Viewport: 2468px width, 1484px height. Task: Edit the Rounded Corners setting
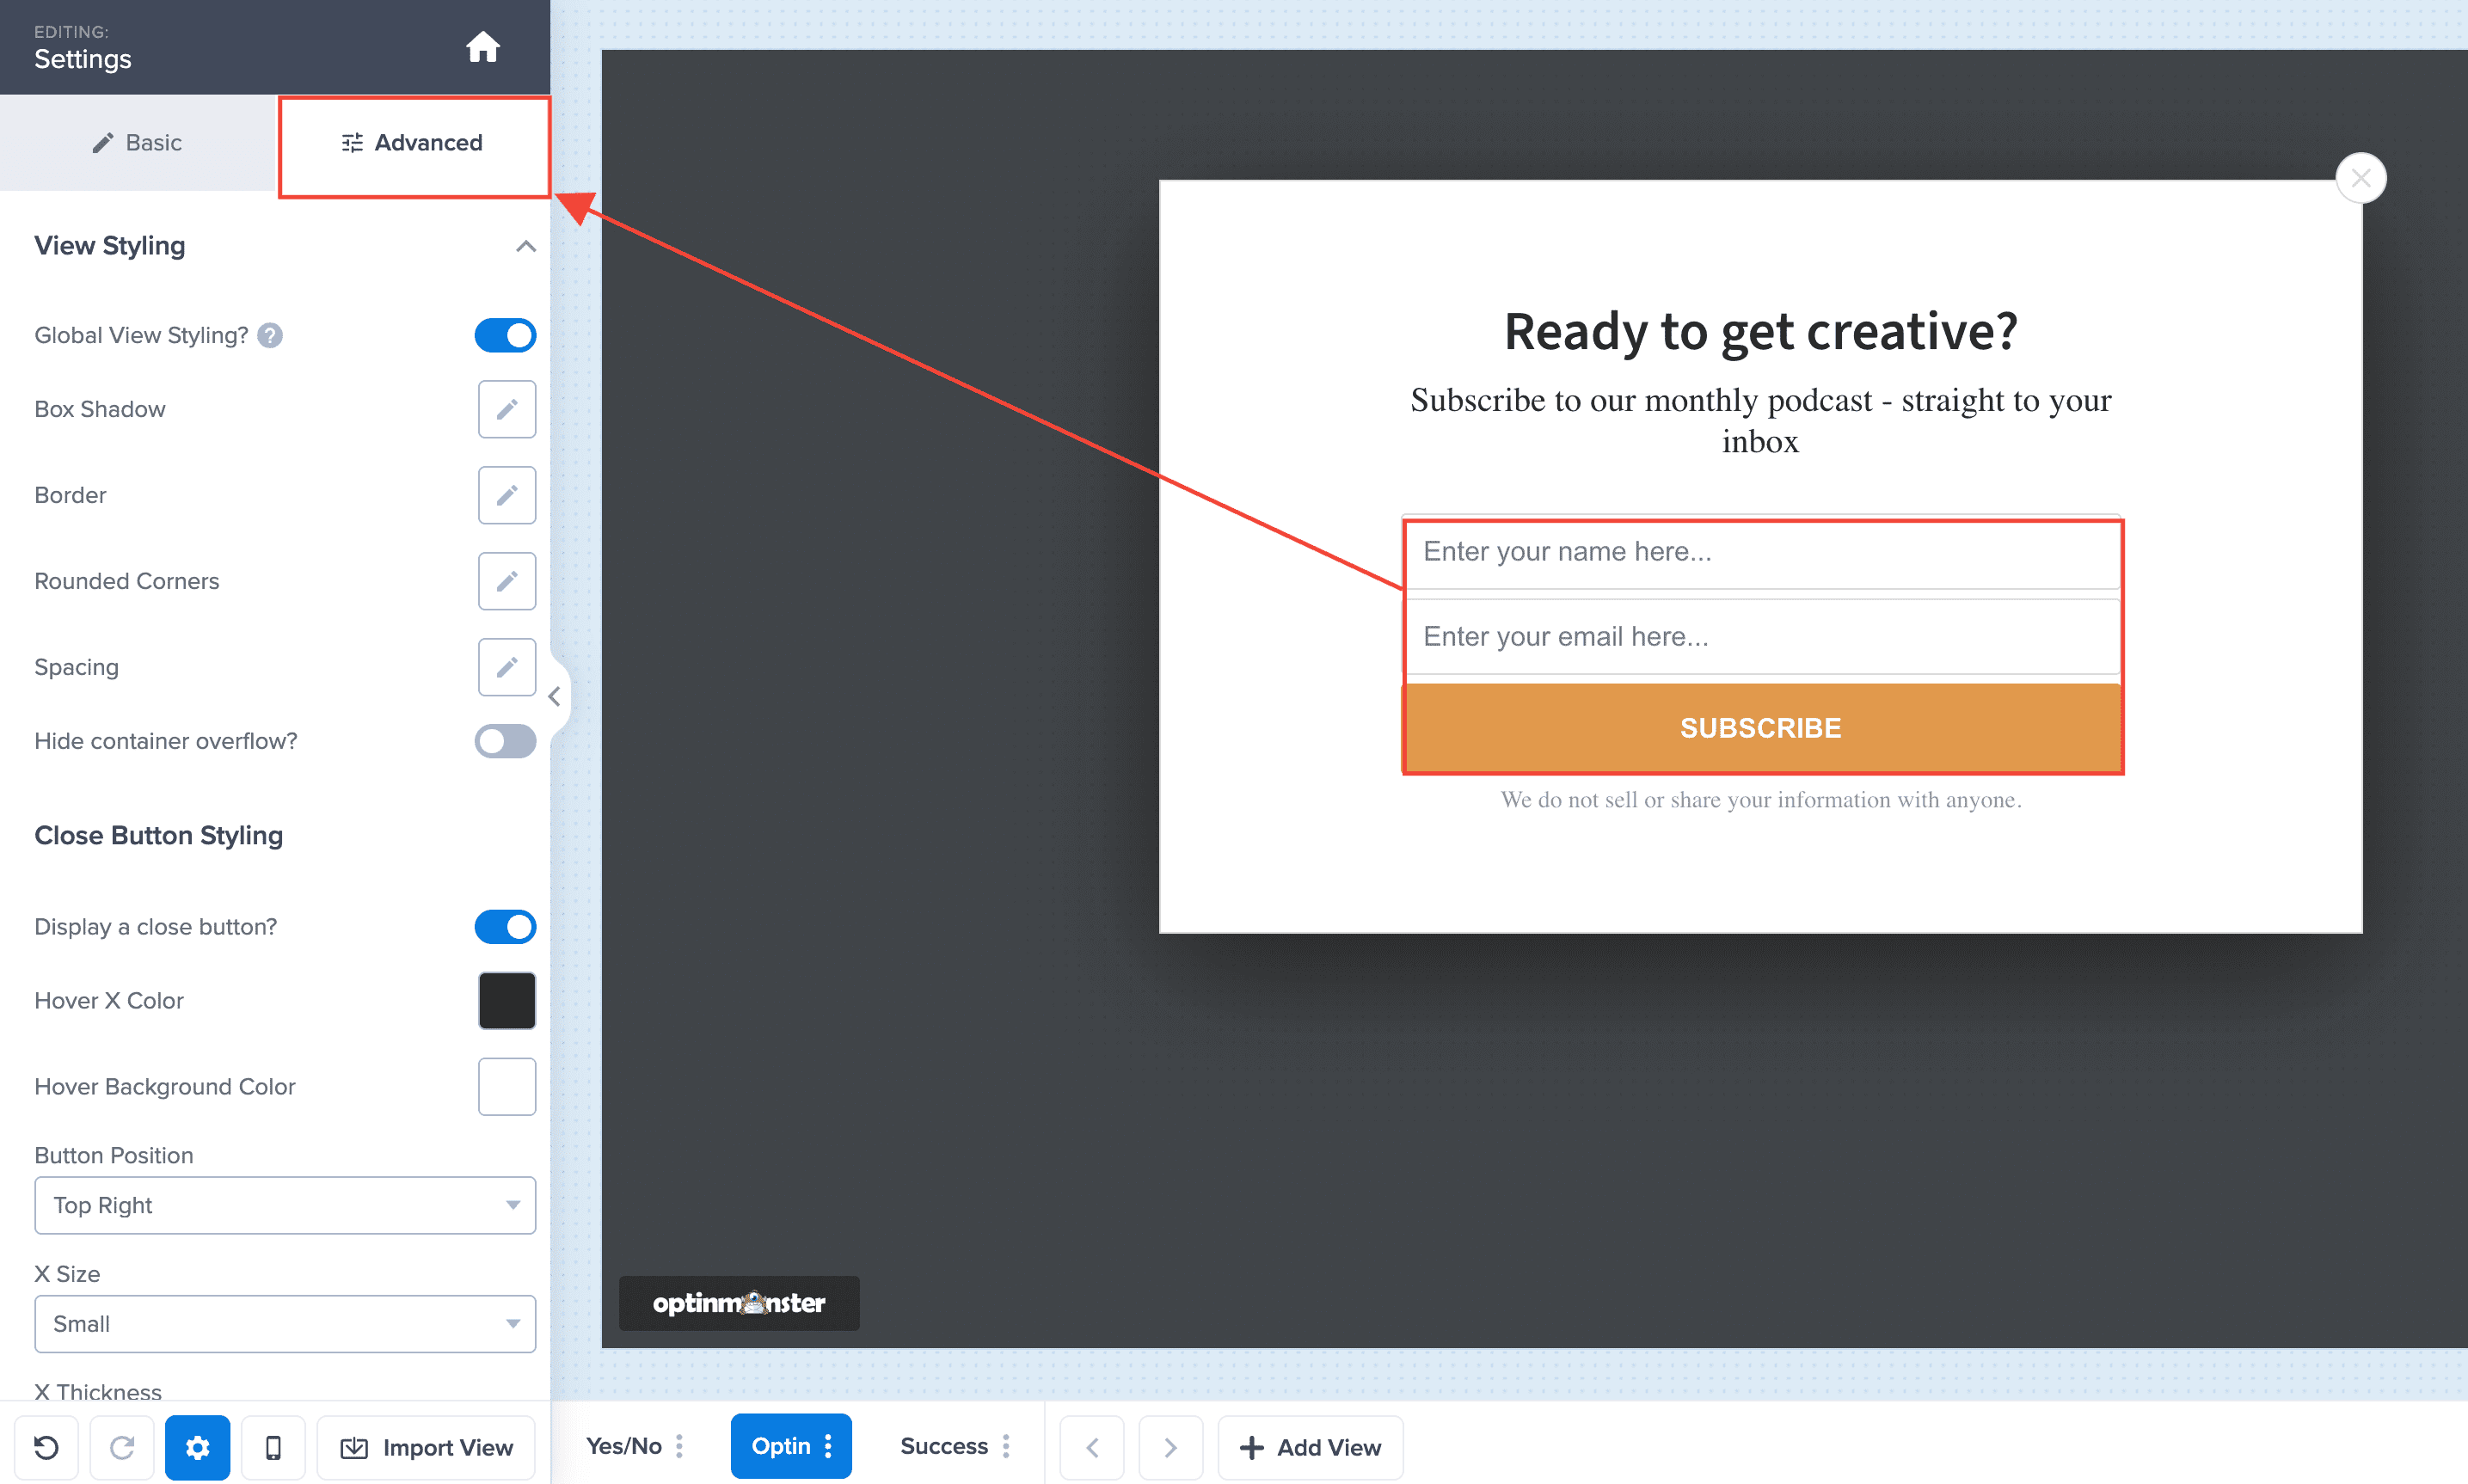[x=507, y=581]
